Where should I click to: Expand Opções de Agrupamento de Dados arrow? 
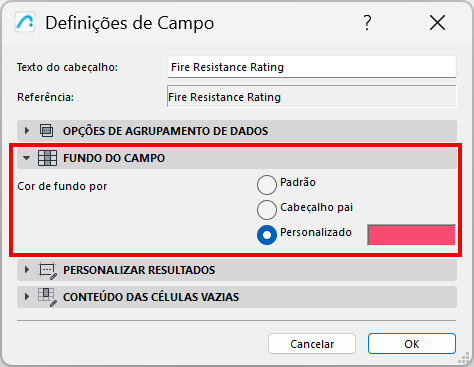[x=27, y=131]
